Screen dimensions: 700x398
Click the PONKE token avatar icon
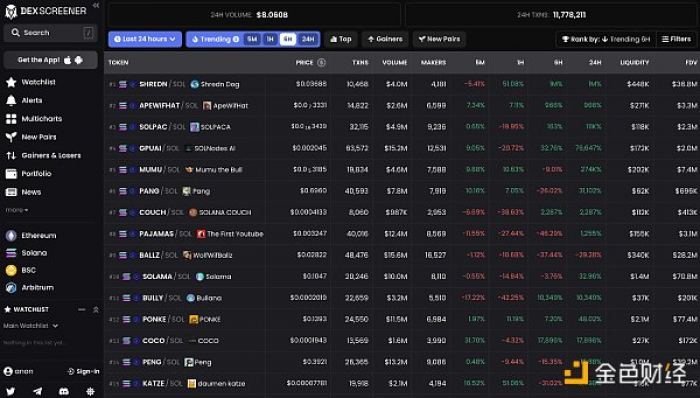(x=193, y=319)
